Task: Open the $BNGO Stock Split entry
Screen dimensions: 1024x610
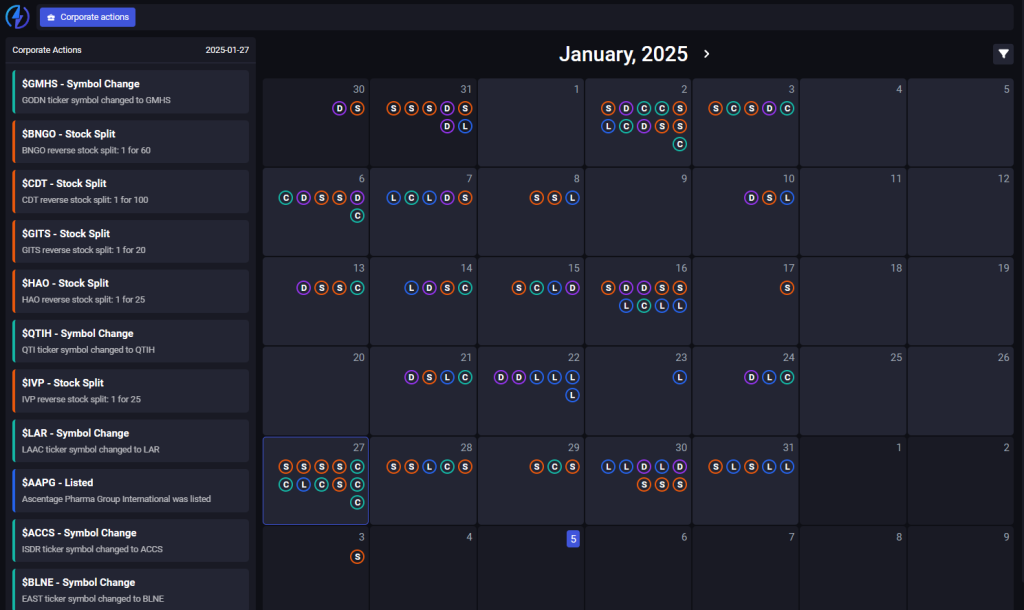Action: point(131,142)
